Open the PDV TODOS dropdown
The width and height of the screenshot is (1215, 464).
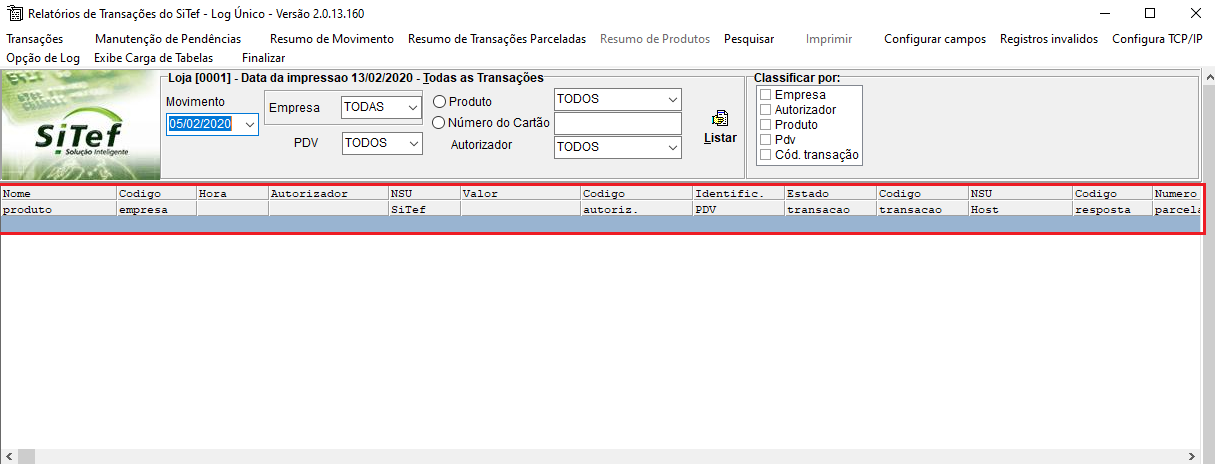click(413, 143)
